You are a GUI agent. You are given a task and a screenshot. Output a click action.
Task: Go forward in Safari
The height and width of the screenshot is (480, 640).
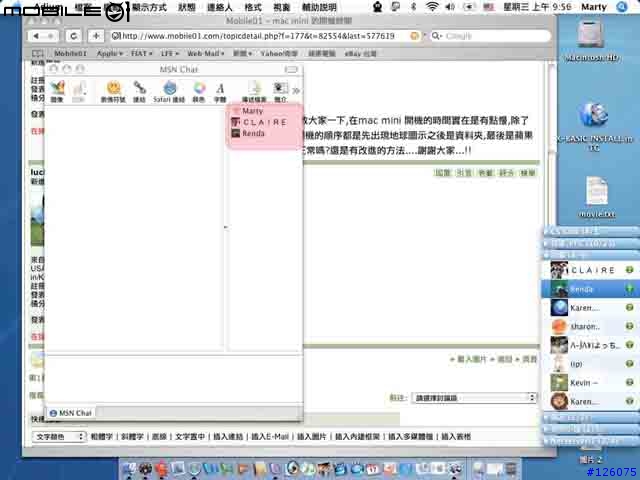[51, 36]
